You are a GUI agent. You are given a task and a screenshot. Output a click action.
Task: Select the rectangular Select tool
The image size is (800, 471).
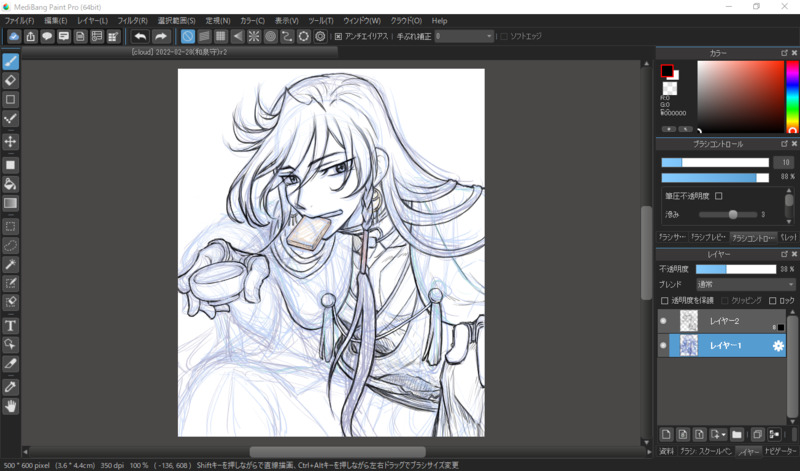click(10, 227)
